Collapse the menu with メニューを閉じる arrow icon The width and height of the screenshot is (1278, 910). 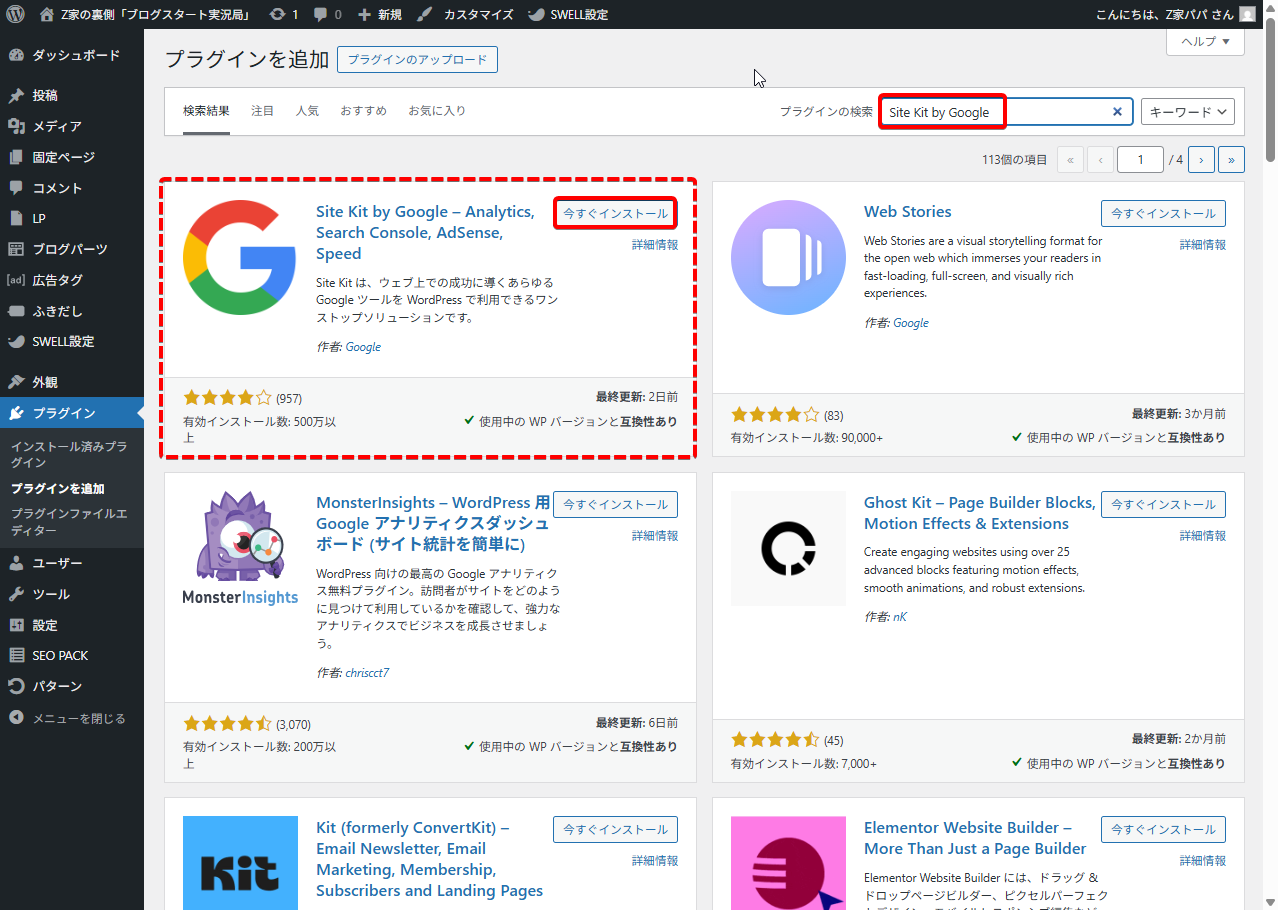pyautogui.click(x=16, y=718)
